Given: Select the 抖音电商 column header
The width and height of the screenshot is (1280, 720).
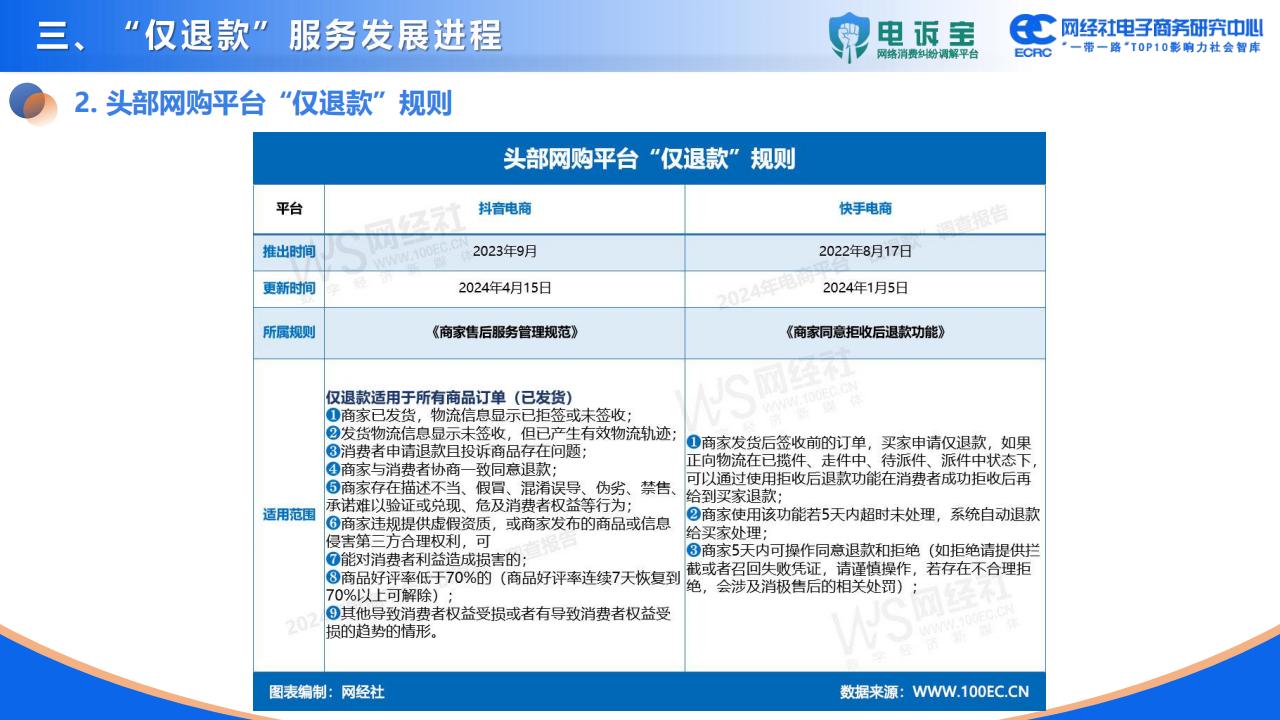Looking at the screenshot, I should coord(505,209).
